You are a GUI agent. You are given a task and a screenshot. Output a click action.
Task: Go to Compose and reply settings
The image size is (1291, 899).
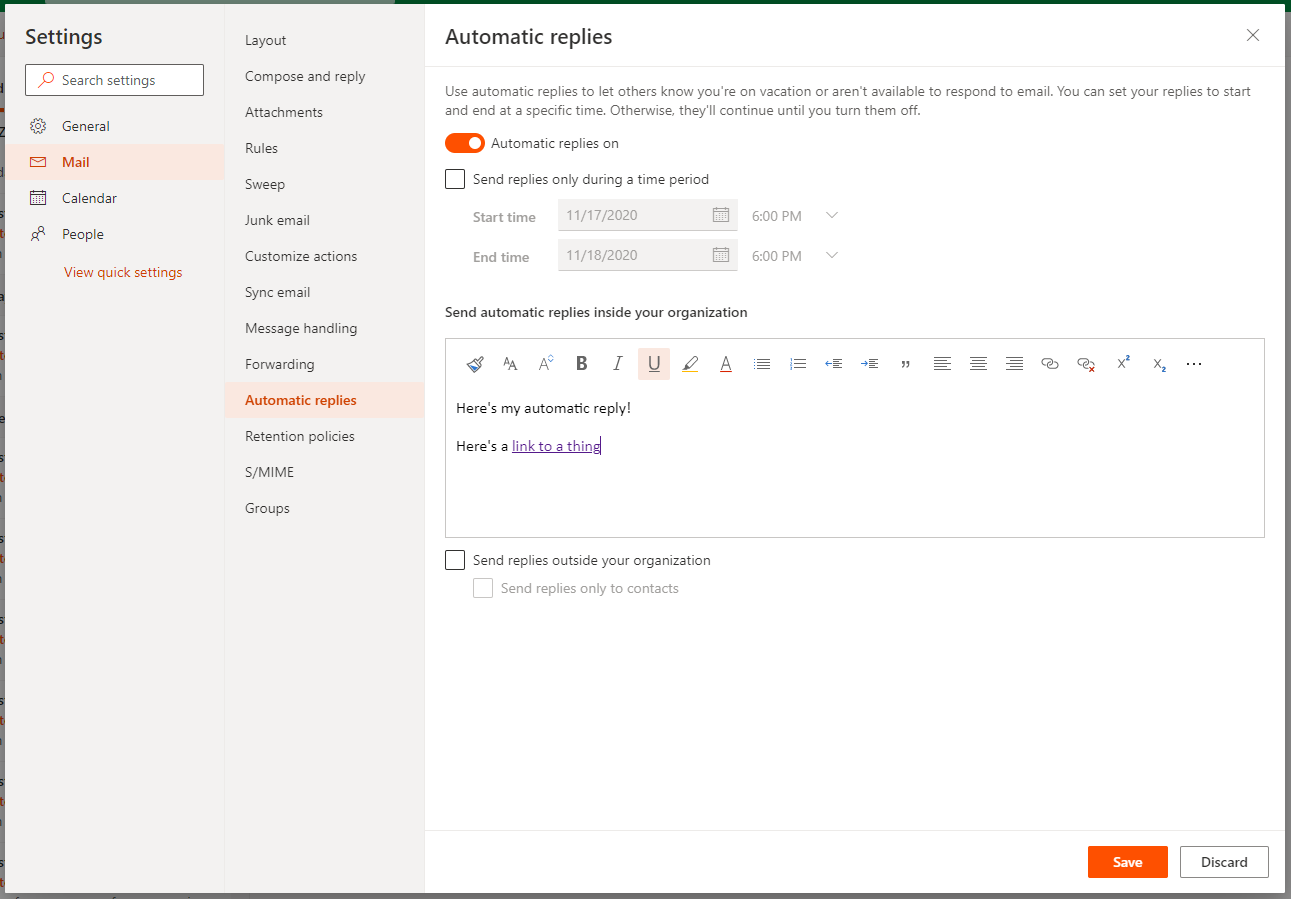click(x=324, y=76)
